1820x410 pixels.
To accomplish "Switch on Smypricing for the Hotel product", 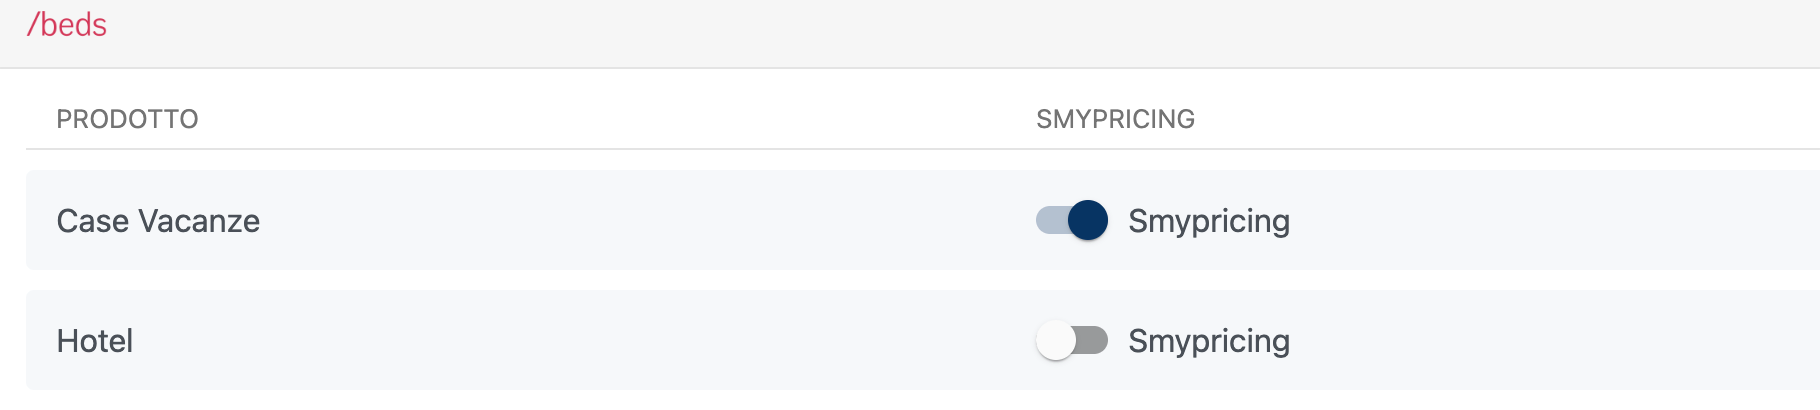I will point(1072,340).
